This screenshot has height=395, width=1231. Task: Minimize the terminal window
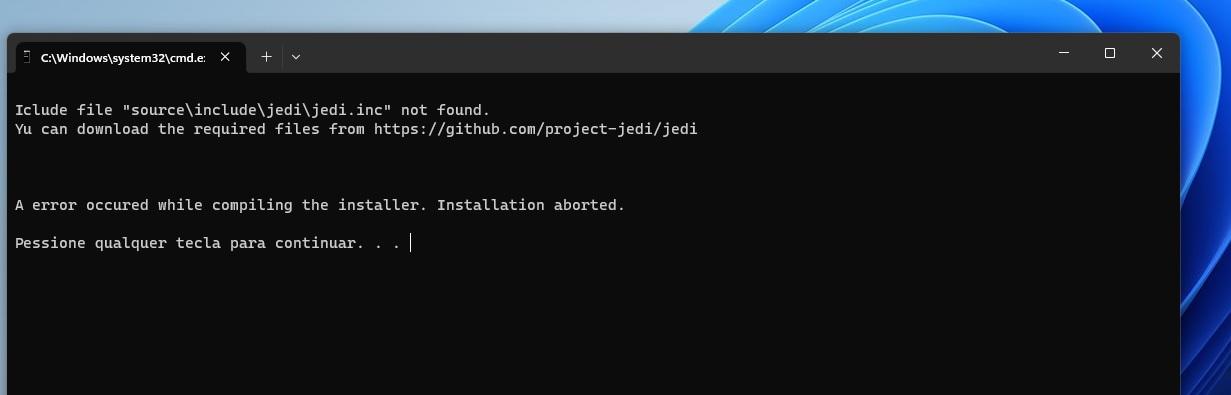(x=1062, y=53)
